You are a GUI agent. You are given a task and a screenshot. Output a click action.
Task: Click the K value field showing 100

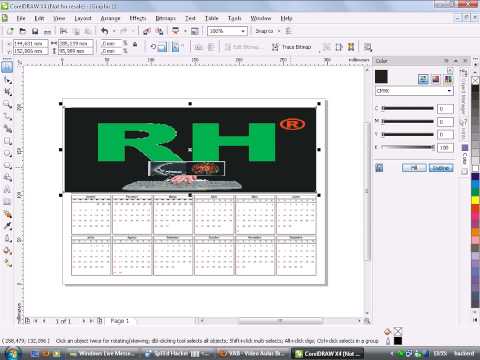tap(445, 147)
